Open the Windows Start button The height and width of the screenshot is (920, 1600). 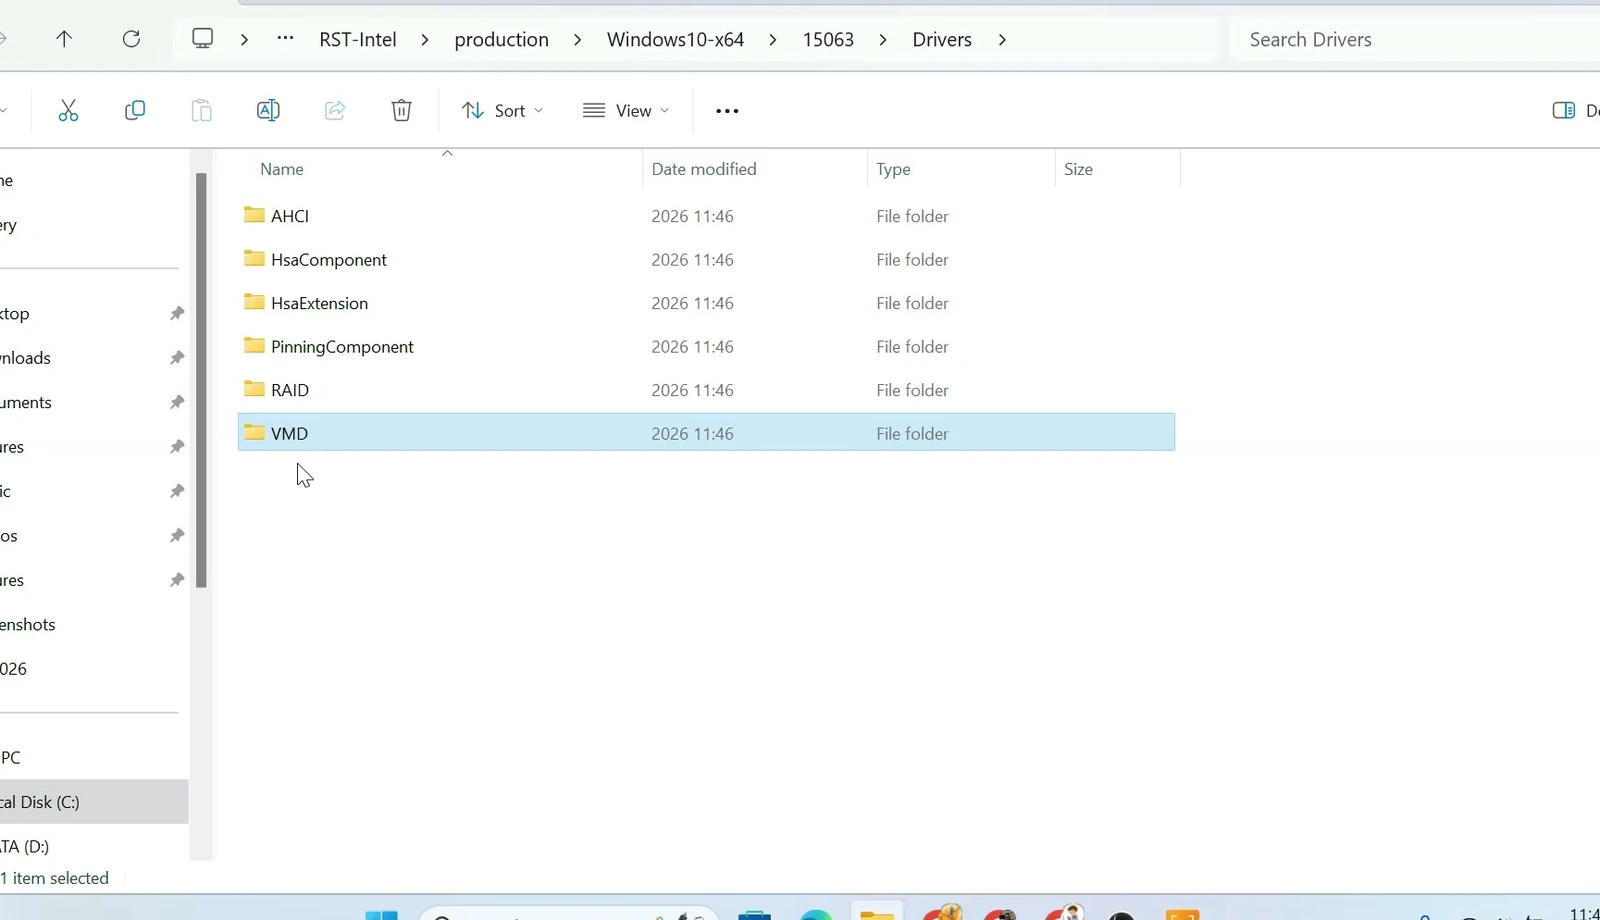(x=381, y=914)
